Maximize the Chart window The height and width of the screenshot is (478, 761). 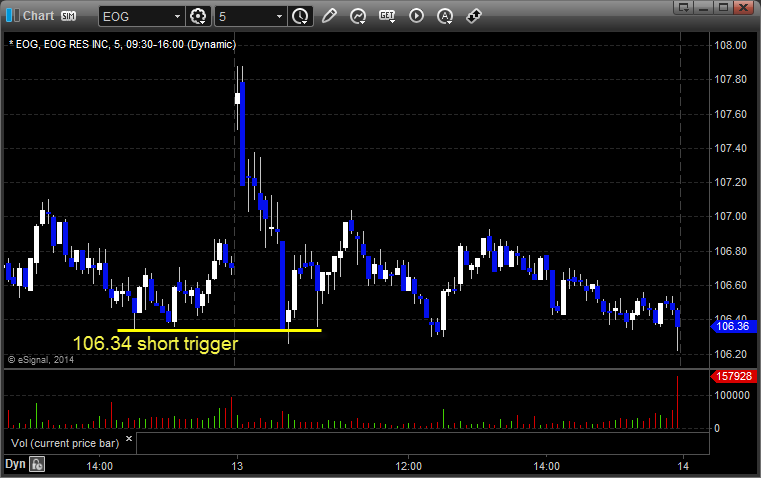point(724,7)
